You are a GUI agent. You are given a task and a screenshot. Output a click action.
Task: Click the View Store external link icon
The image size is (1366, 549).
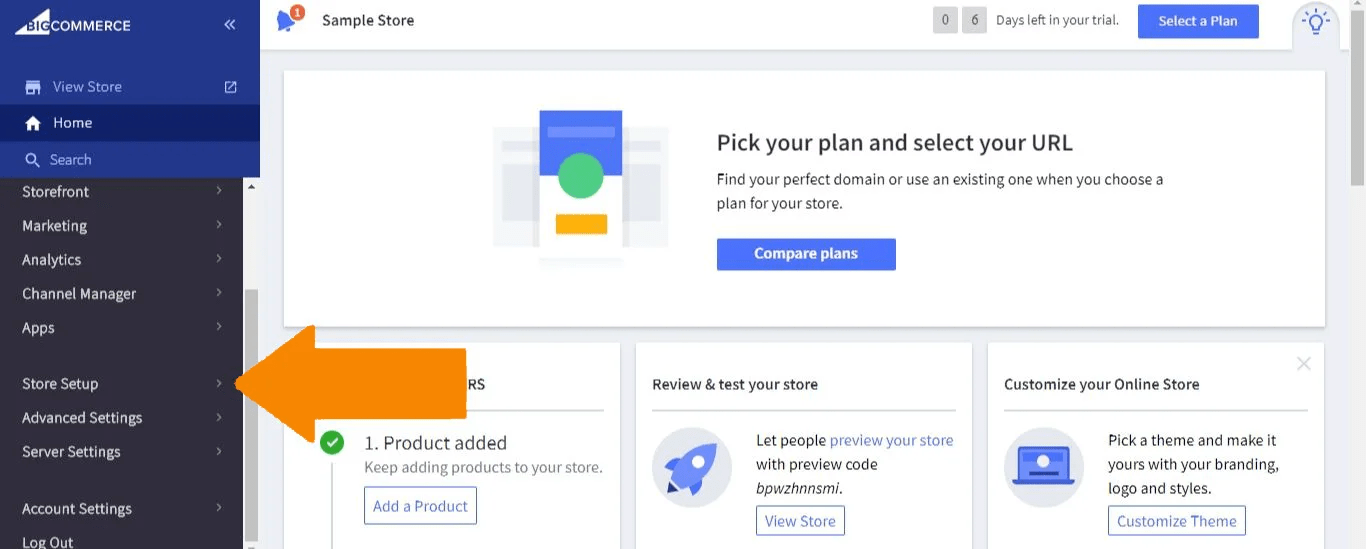[231, 87]
